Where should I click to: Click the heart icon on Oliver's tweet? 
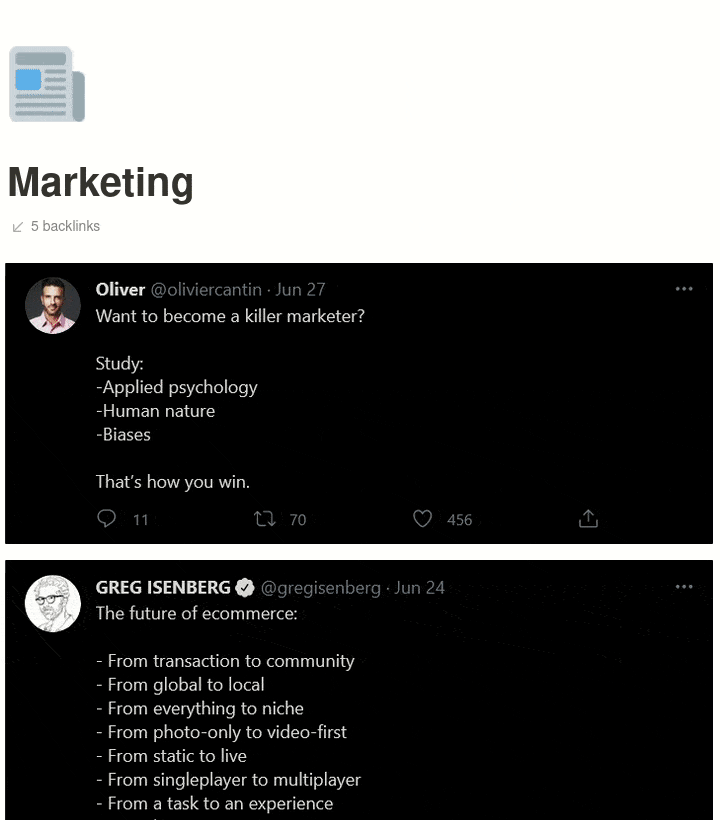[422, 519]
